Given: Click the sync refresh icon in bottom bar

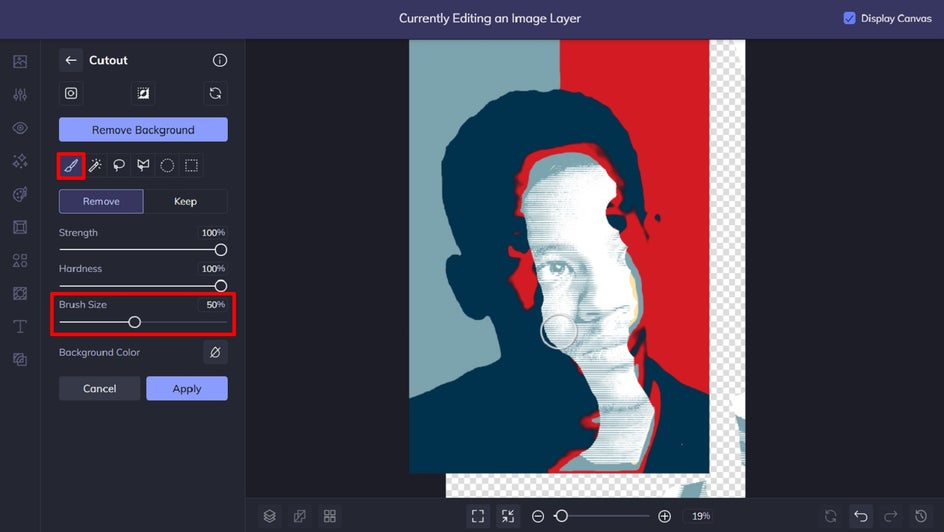Looking at the screenshot, I should click(x=831, y=516).
